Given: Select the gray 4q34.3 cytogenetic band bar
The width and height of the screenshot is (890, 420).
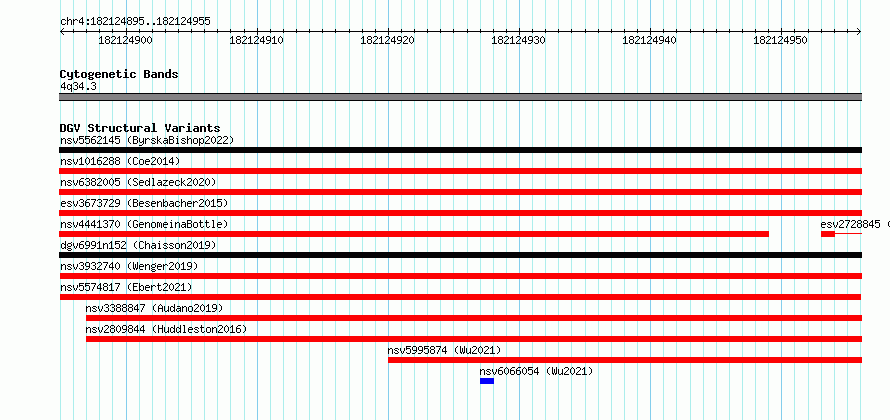Looking at the screenshot, I should coord(460,97).
